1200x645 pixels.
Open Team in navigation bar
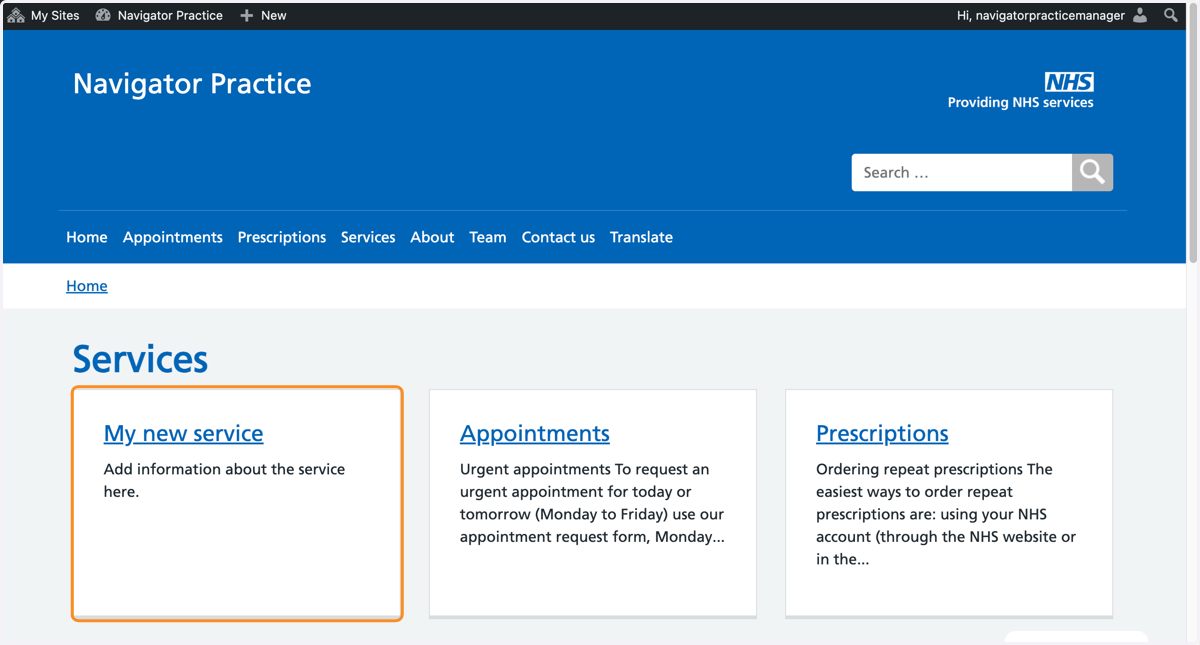[488, 237]
